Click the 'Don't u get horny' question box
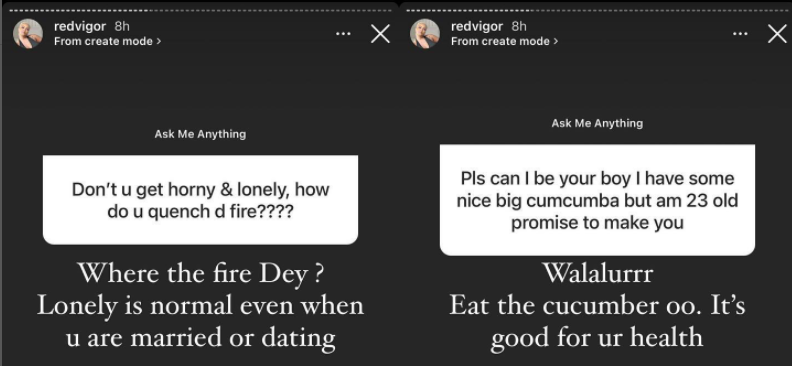This screenshot has width=792, height=366. click(201, 200)
